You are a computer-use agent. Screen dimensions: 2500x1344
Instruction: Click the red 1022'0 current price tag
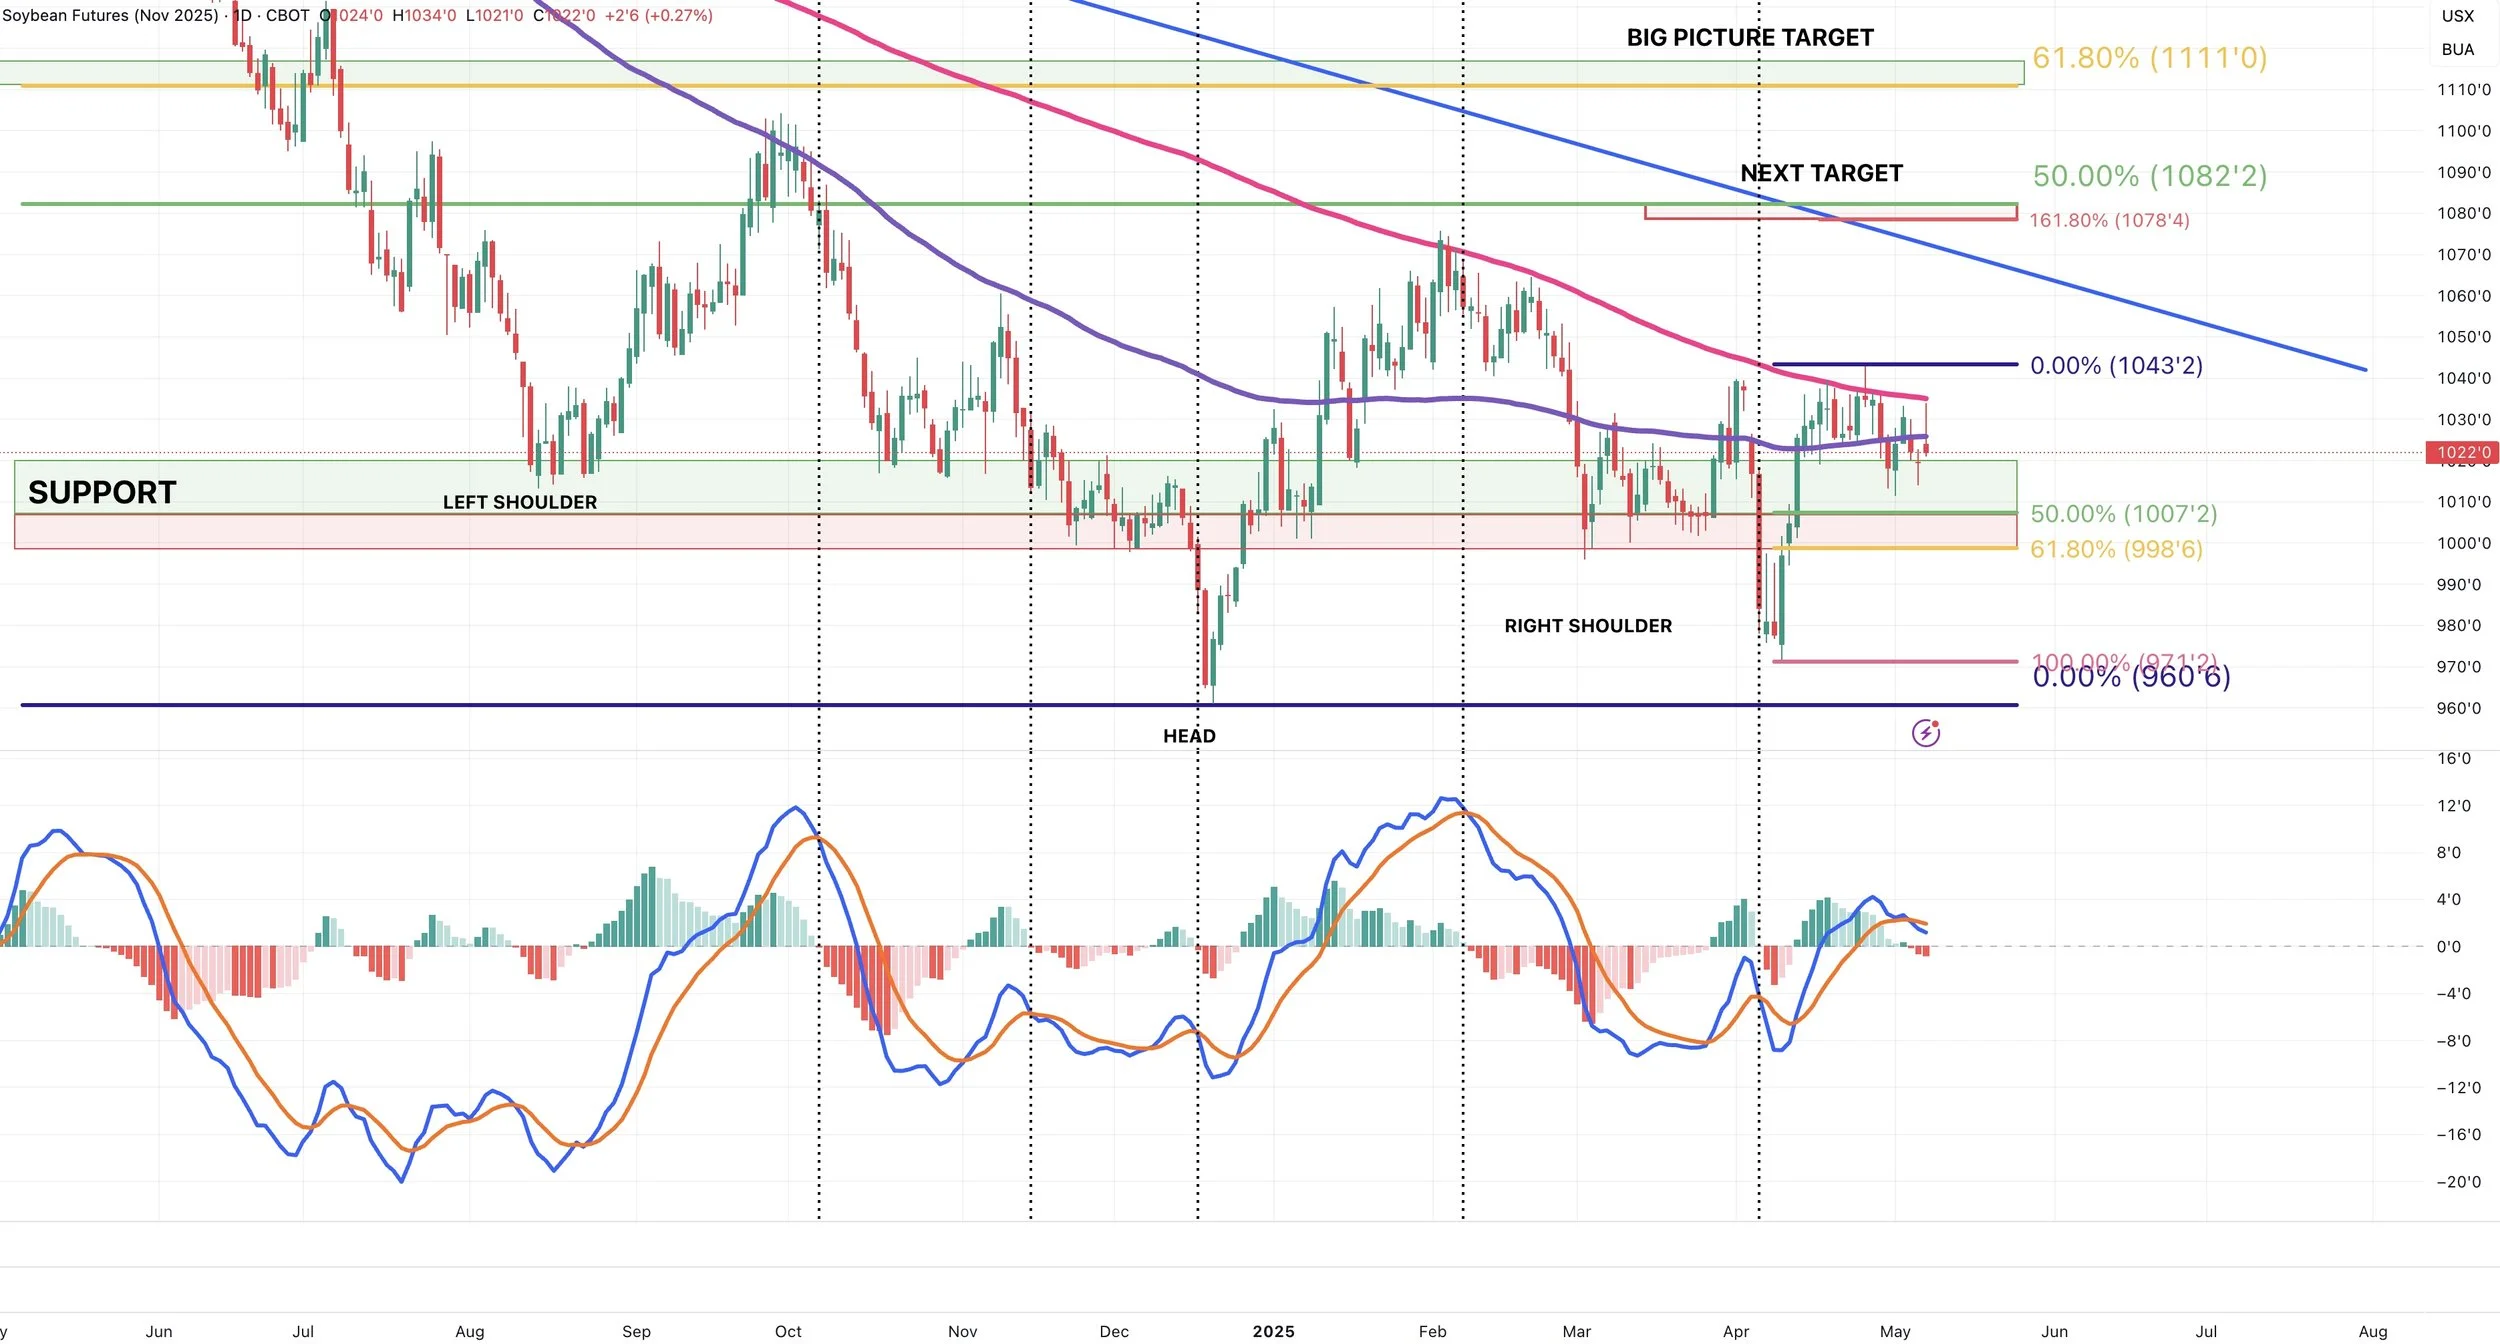(2461, 452)
